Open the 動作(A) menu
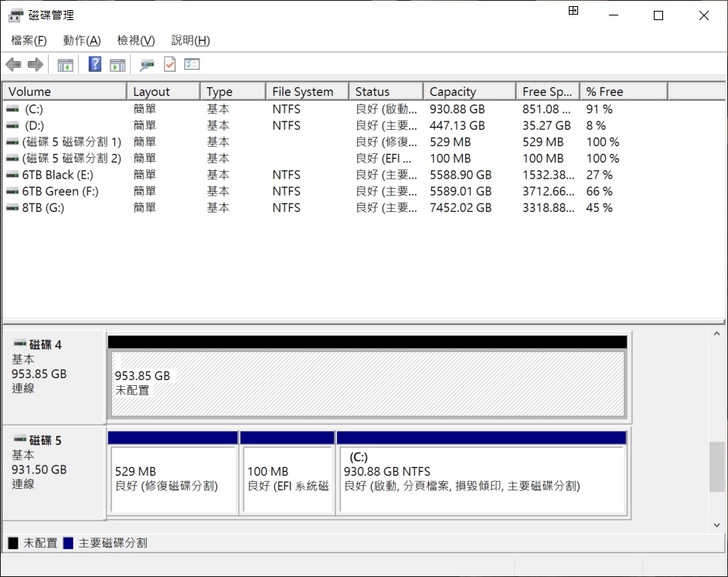The width and height of the screenshot is (728, 577). 82,40
